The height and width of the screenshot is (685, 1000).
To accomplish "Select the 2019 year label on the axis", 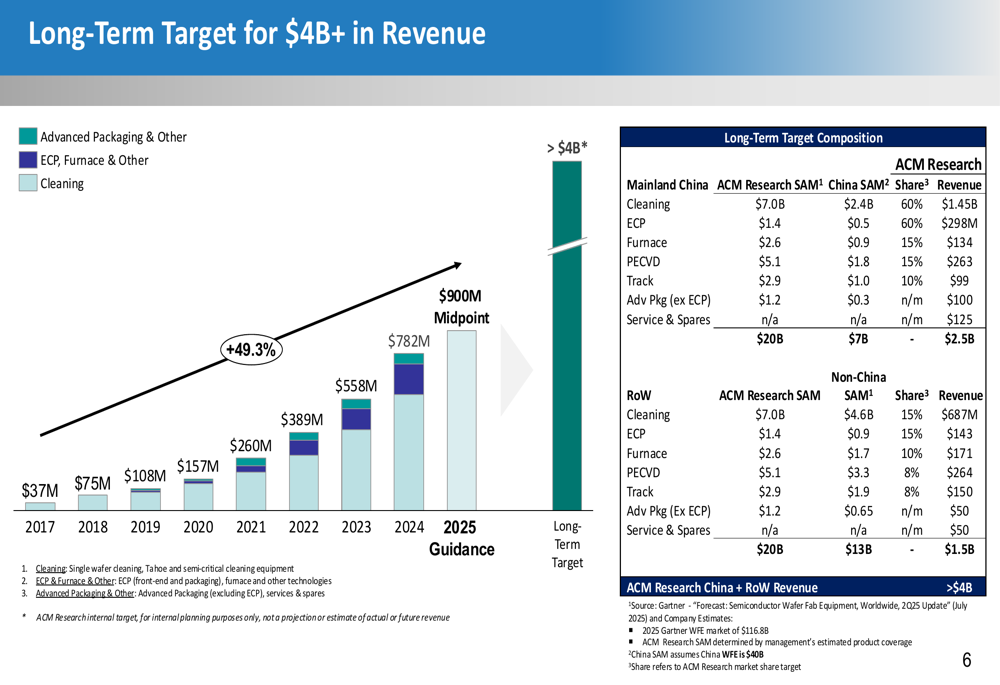I will pos(145,527).
